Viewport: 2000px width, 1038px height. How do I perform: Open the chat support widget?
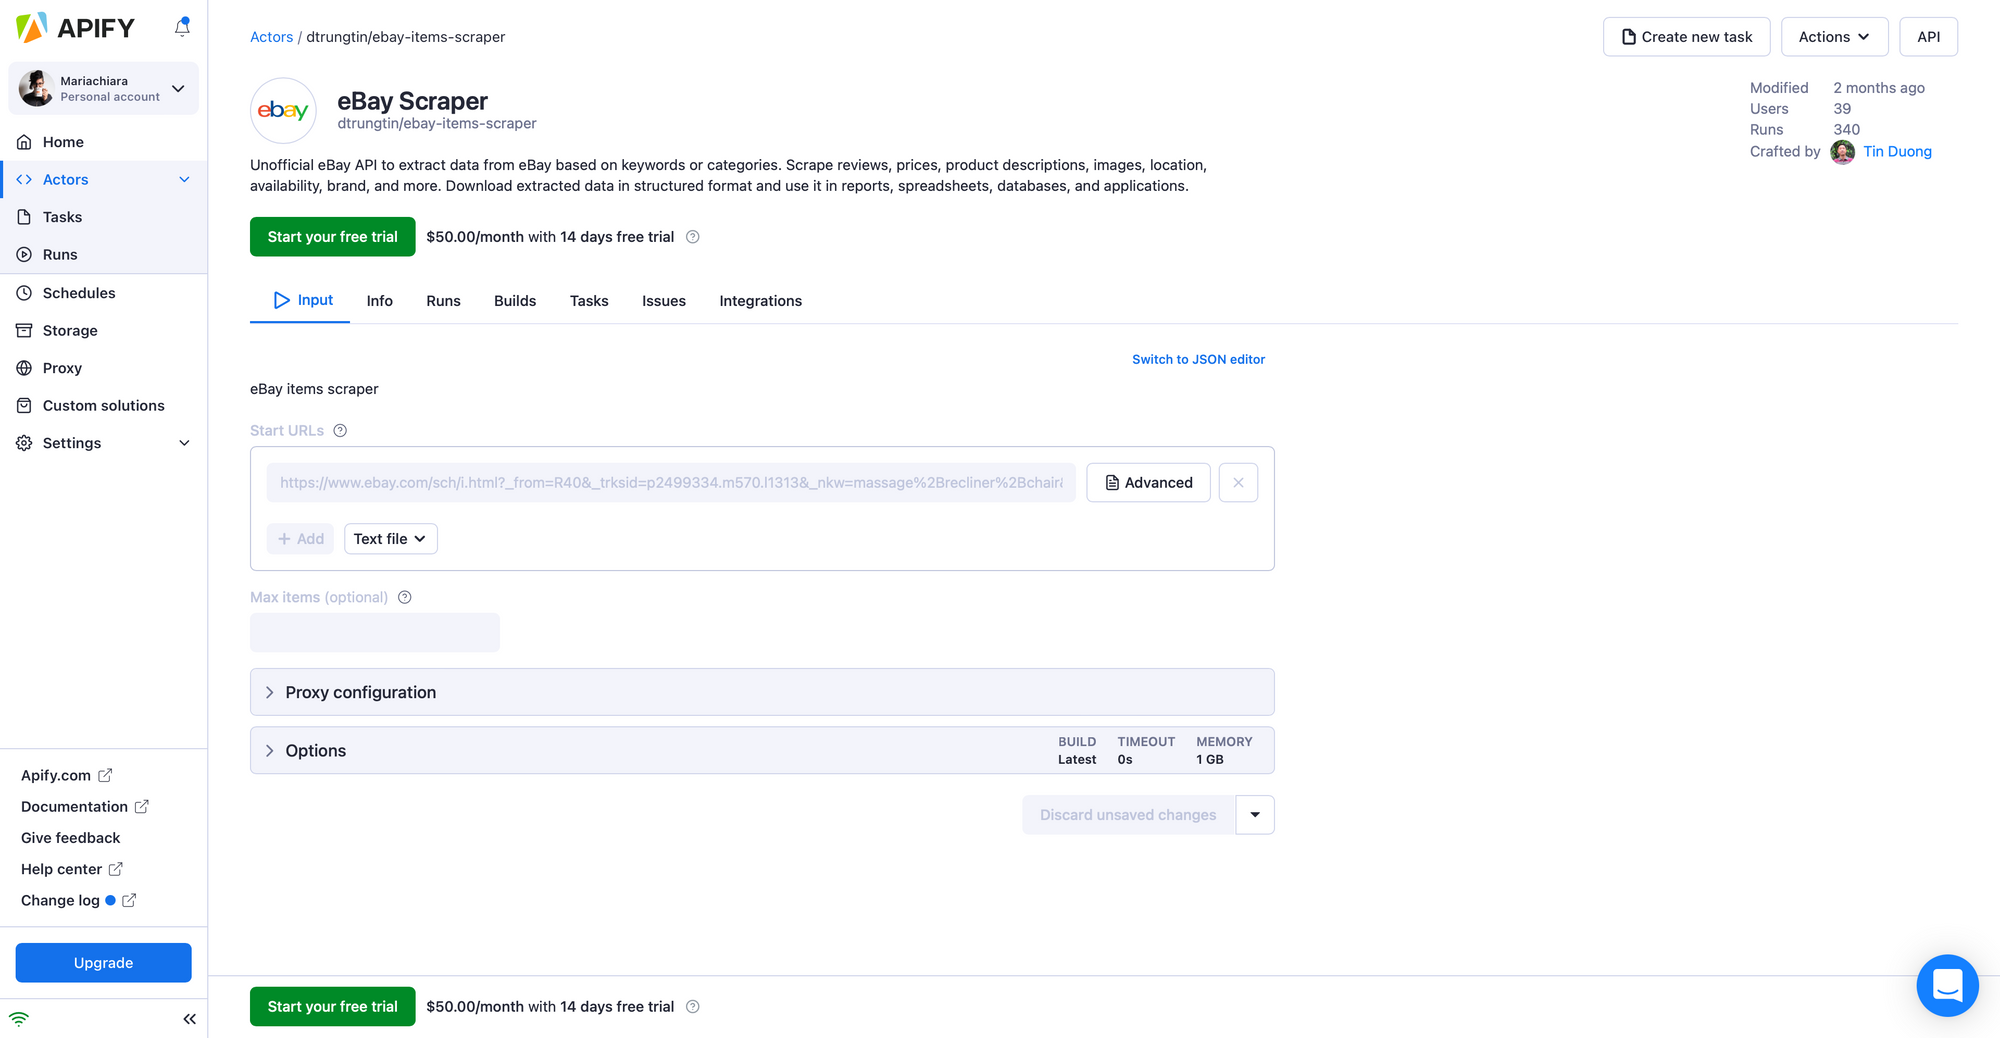coord(1947,986)
